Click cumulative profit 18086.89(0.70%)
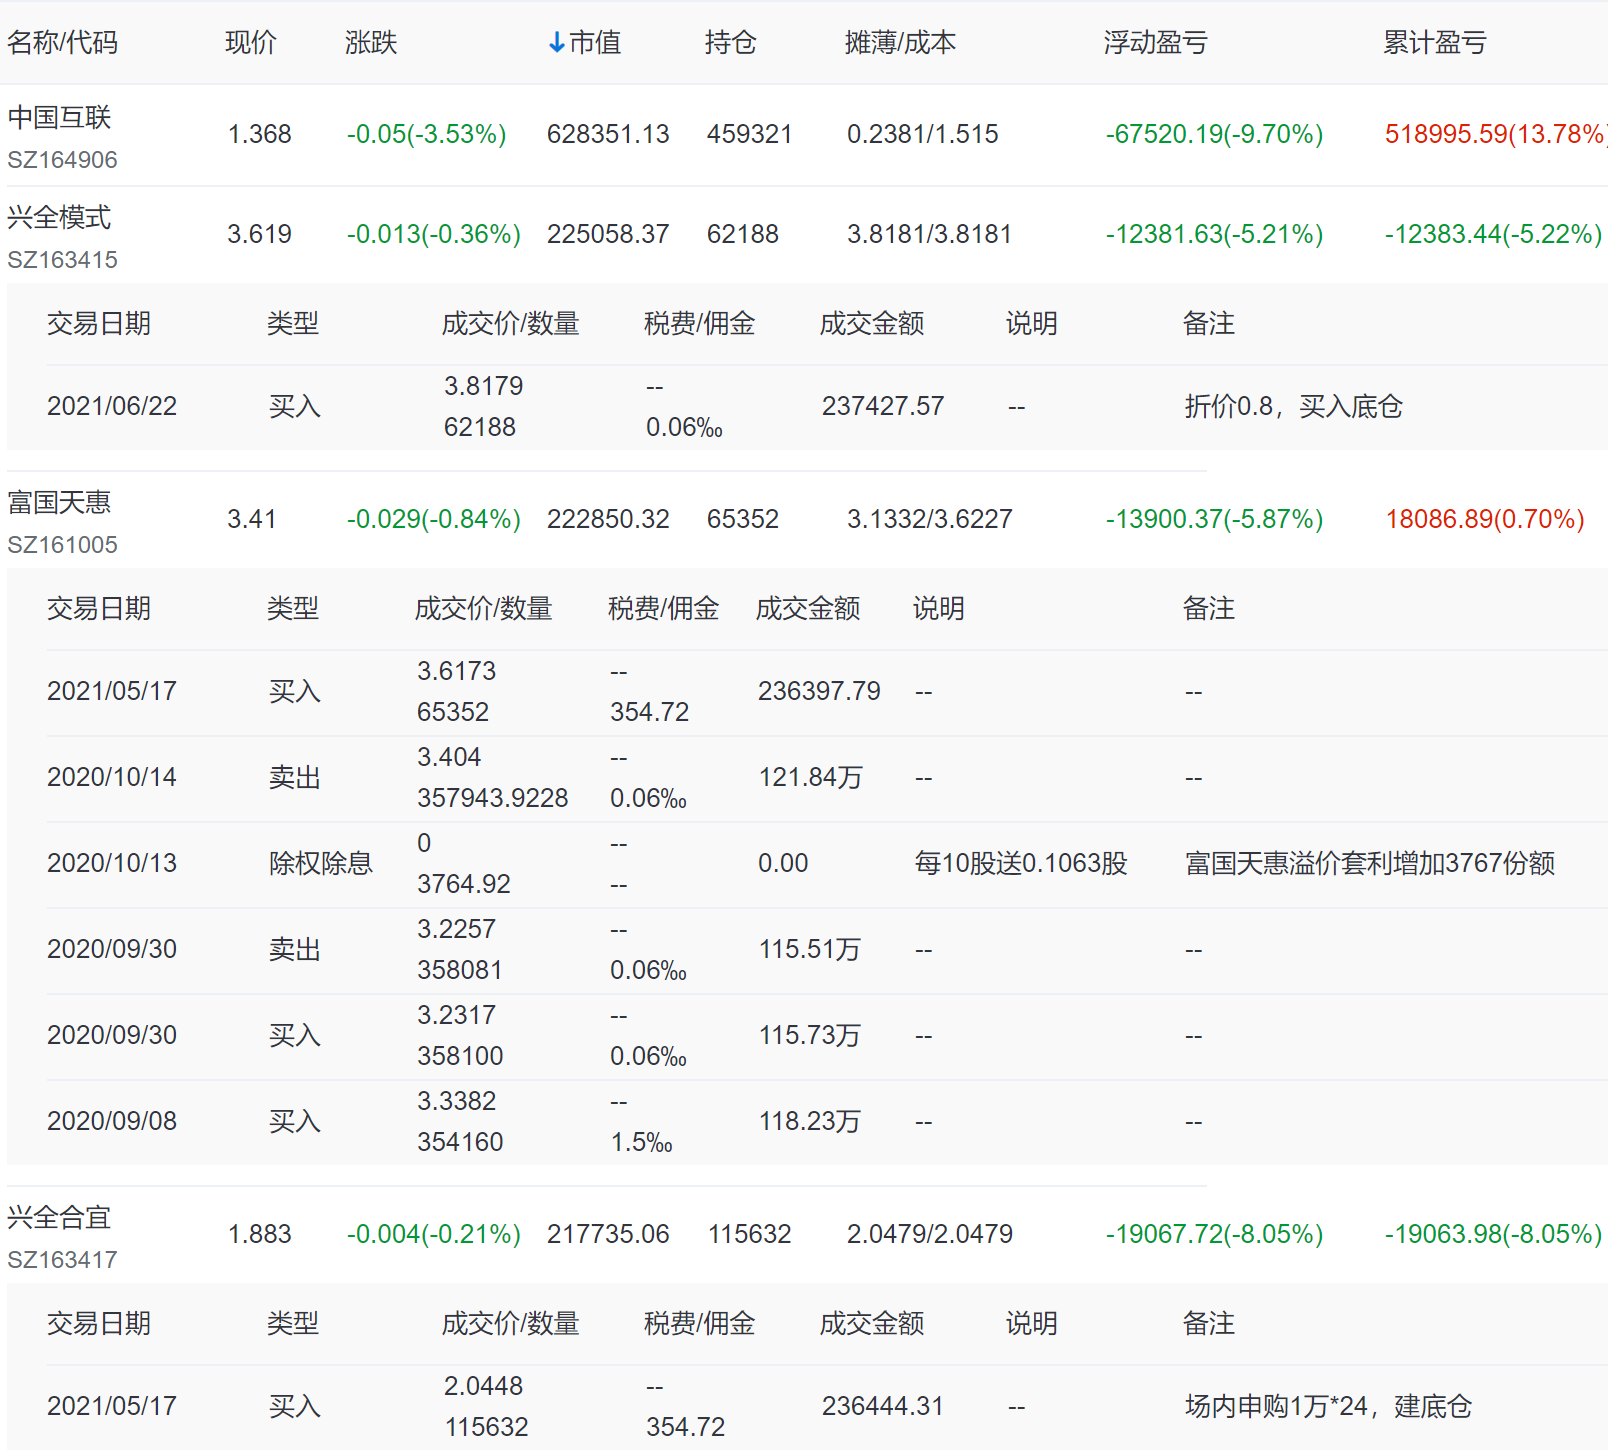This screenshot has height=1452, width=1608. point(1485,519)
